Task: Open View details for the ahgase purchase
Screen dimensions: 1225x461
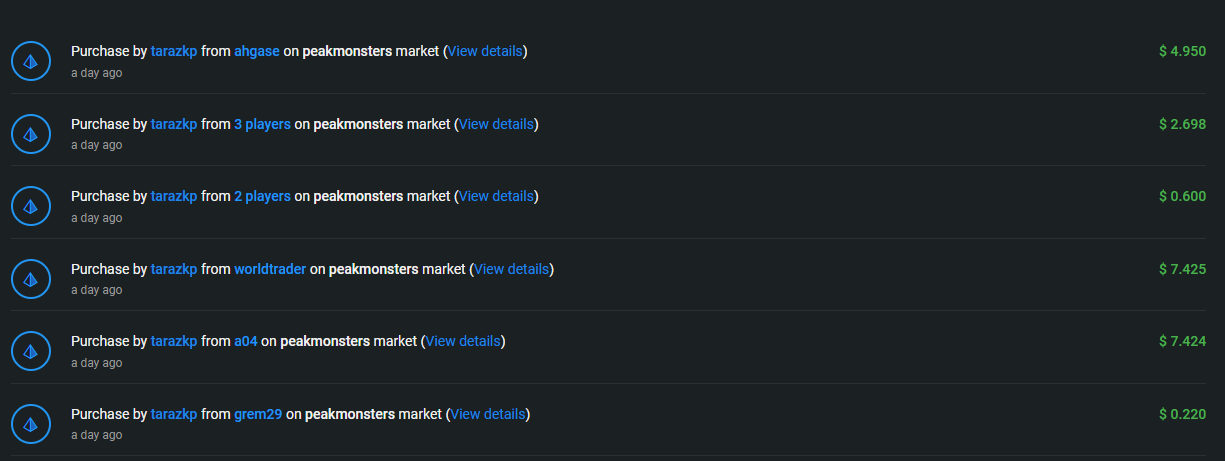Action: tap(485, 51)
